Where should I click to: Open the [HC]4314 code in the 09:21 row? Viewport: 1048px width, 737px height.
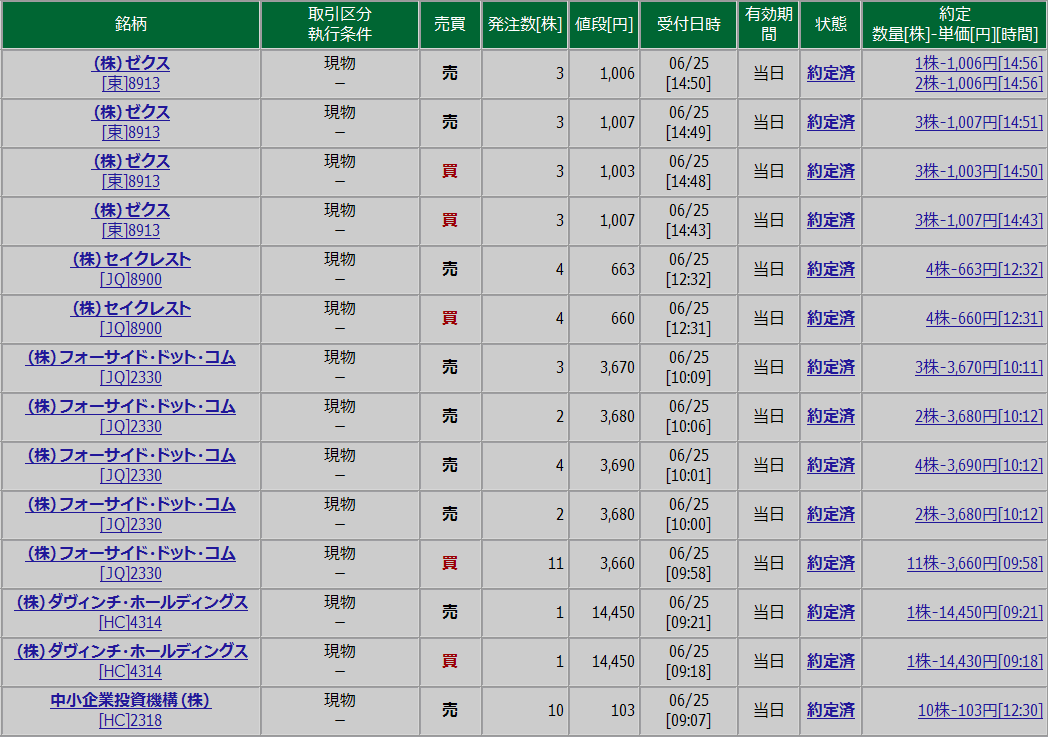[x=130, y=623]
